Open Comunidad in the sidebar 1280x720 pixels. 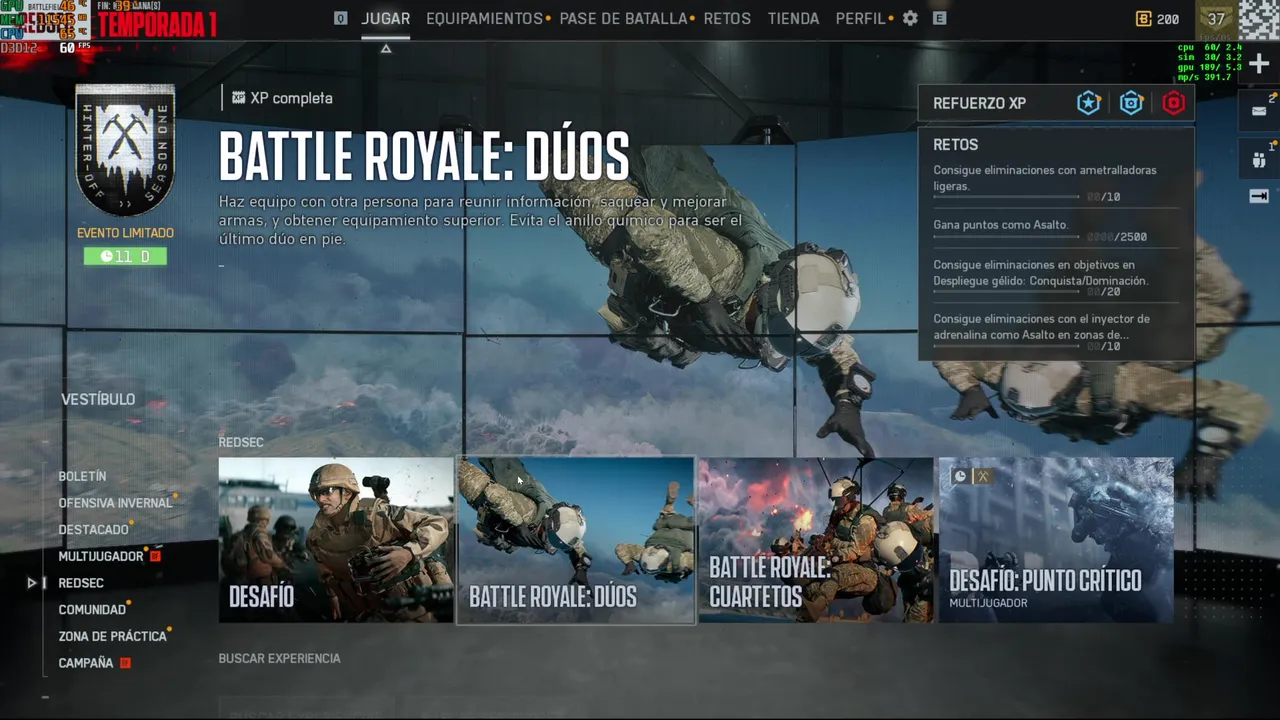pos(92,610)
